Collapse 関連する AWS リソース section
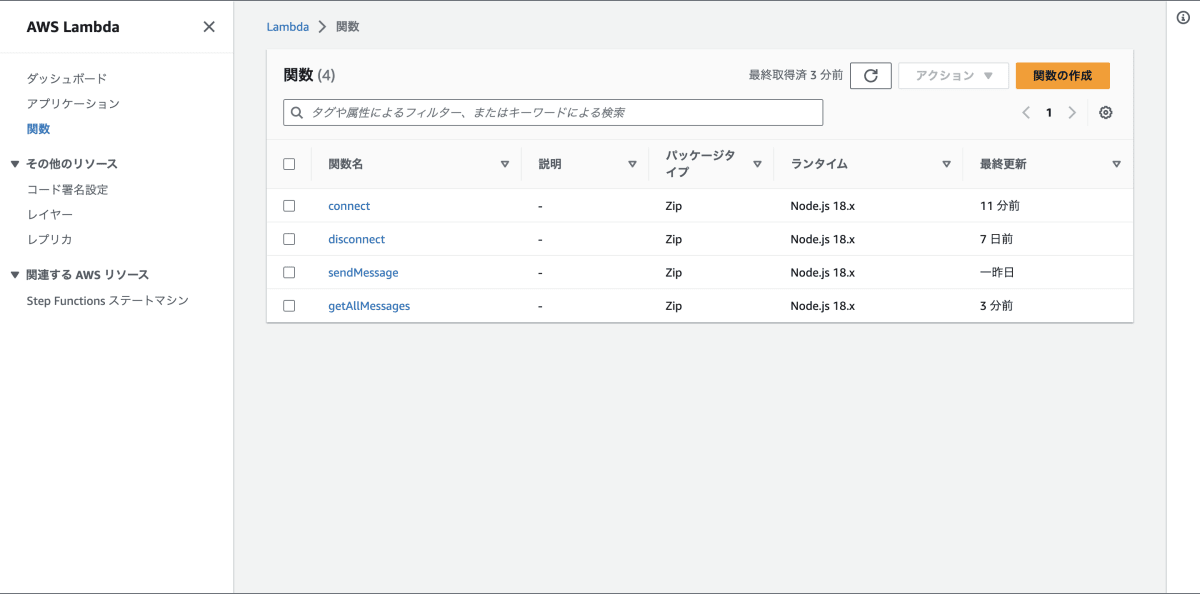Image resolution: width=1200 pixels, height=594 pixels. [x=15, y=275]
